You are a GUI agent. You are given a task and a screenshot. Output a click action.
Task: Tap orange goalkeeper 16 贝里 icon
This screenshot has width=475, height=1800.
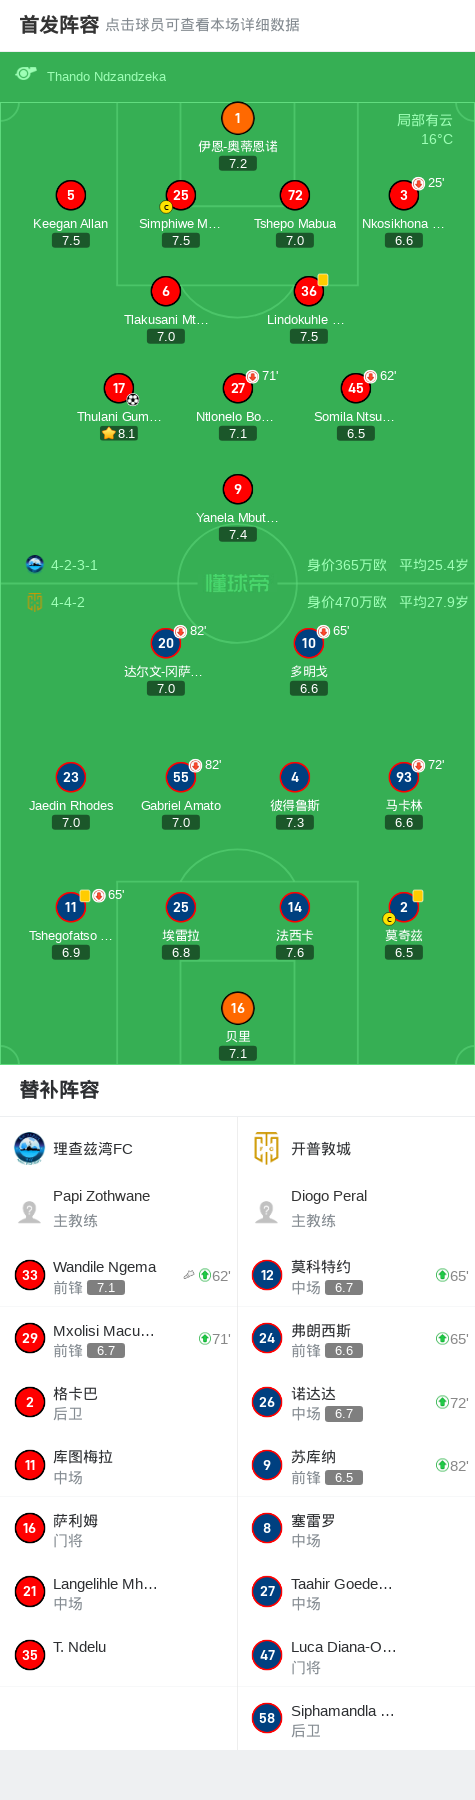click(237, 1008)
